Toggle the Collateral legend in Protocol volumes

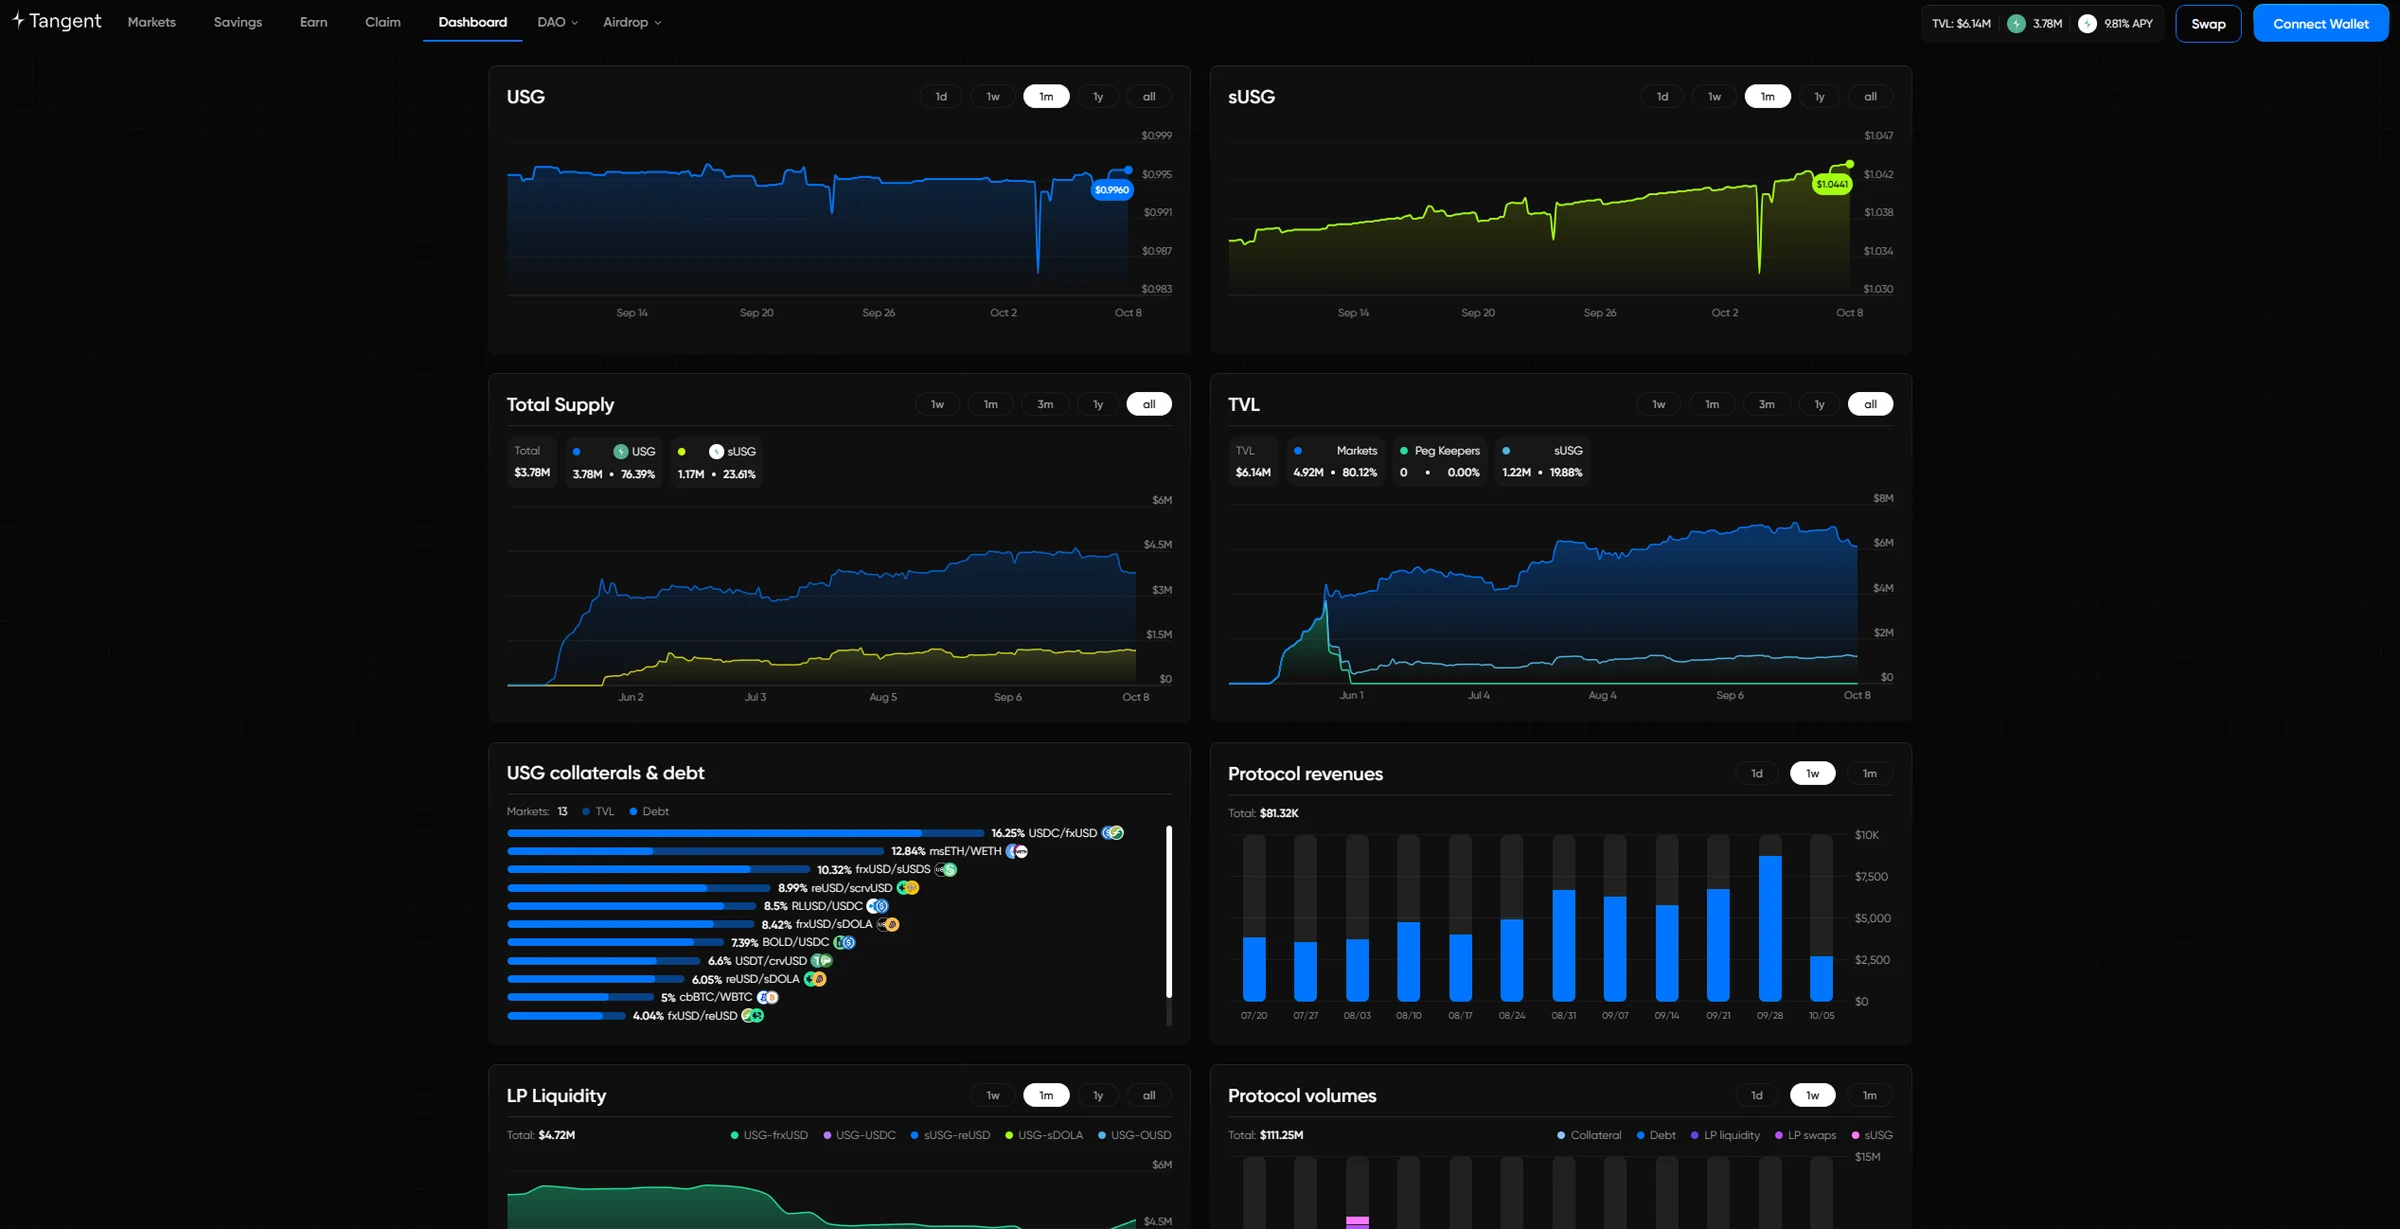point(1589,1135)
